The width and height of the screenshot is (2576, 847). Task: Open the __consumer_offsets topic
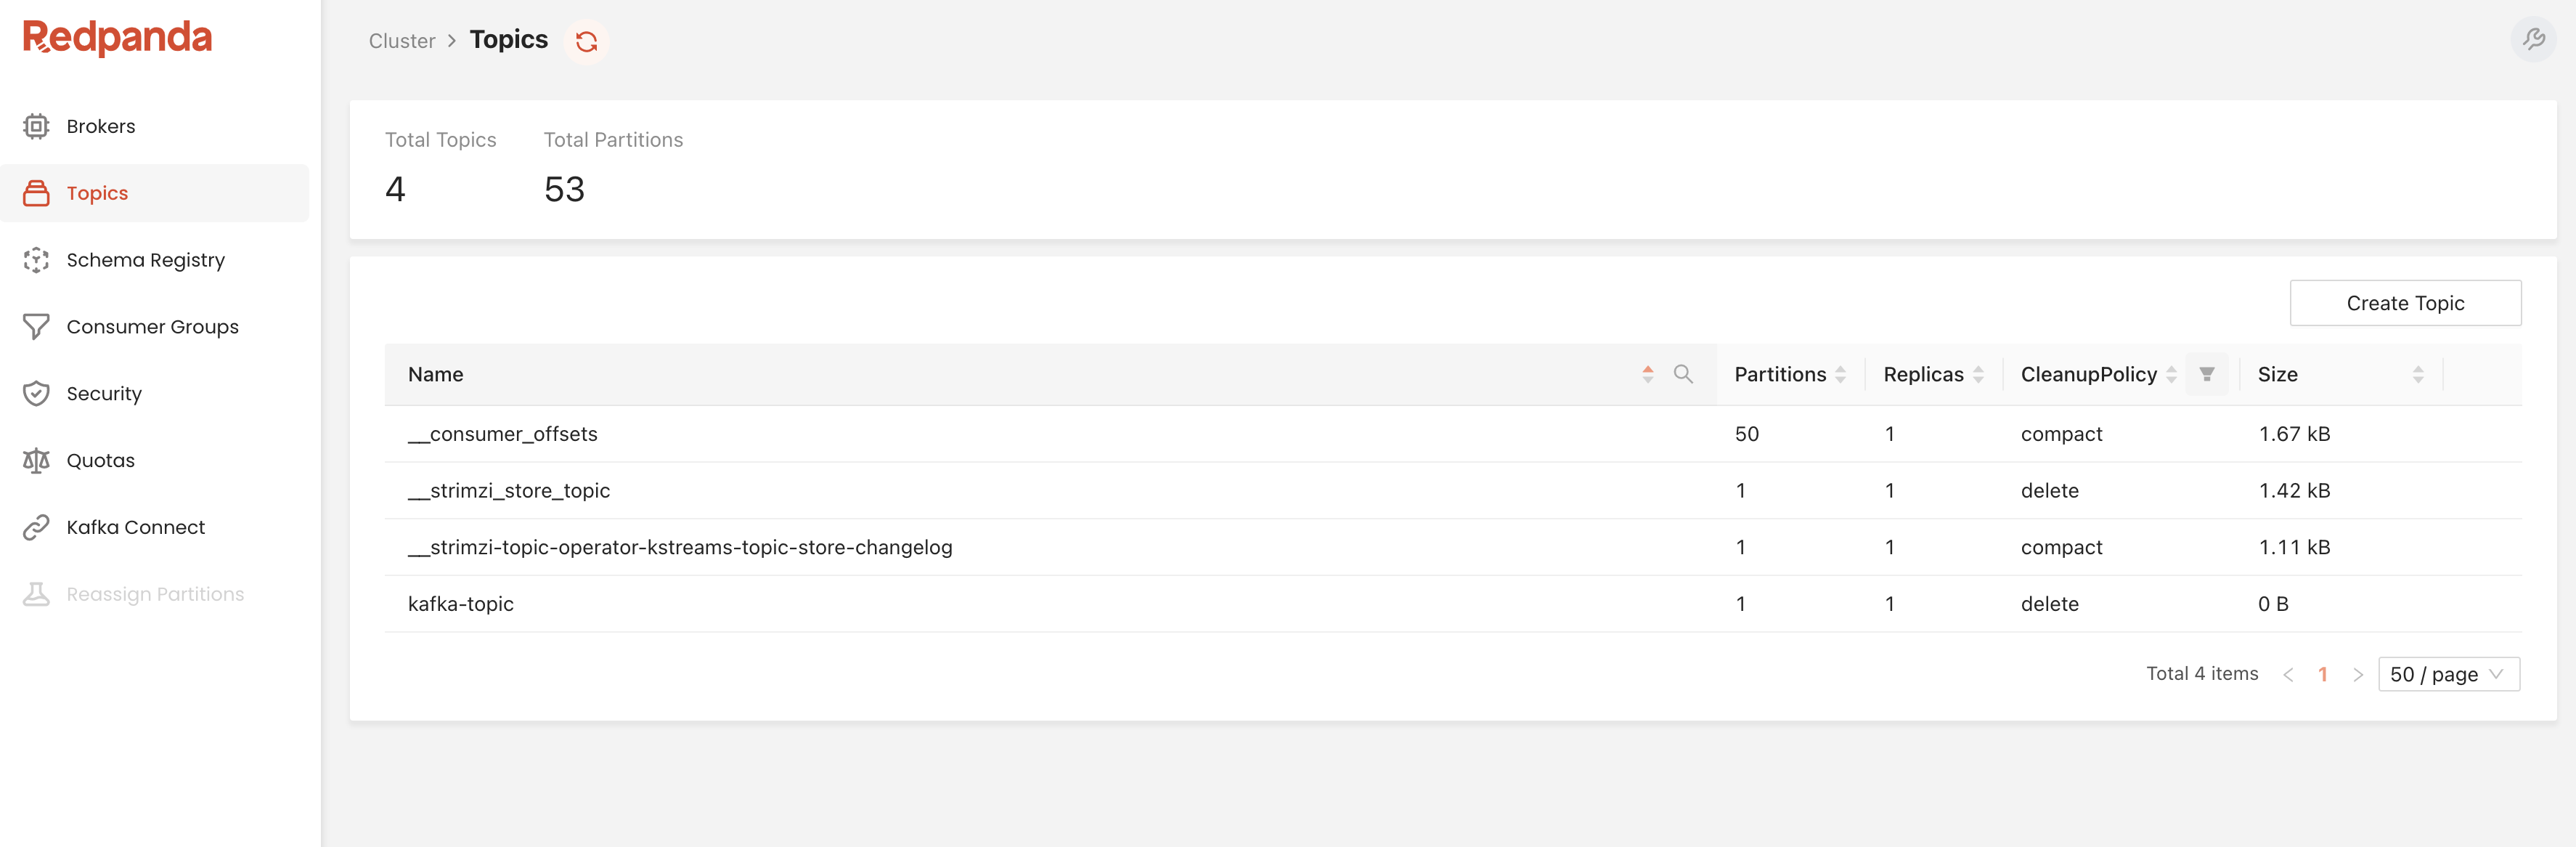coord(502,434)
